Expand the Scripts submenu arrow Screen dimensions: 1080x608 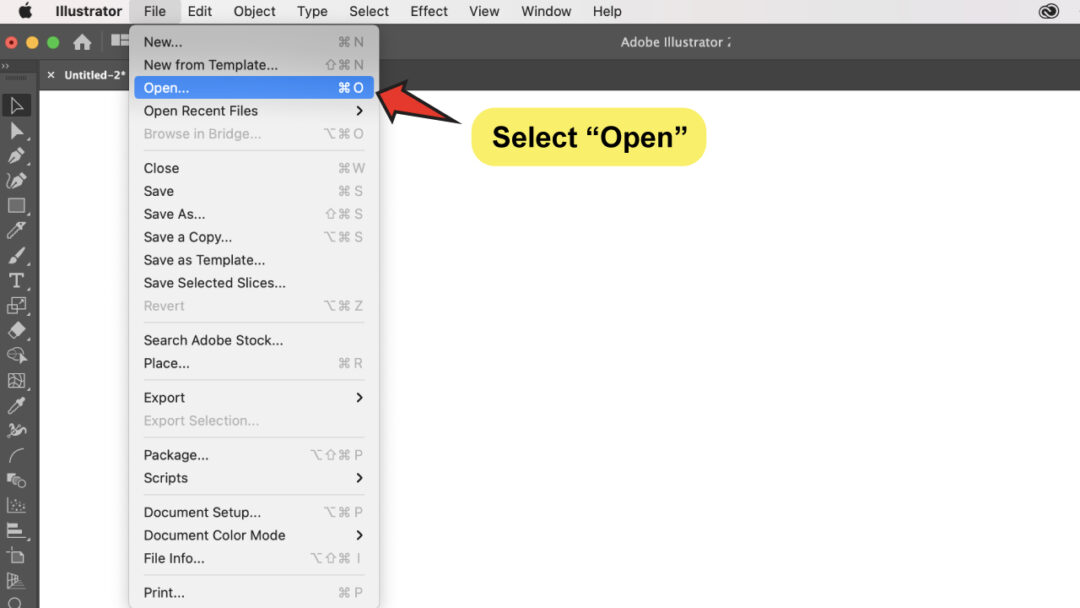[359, 478]
